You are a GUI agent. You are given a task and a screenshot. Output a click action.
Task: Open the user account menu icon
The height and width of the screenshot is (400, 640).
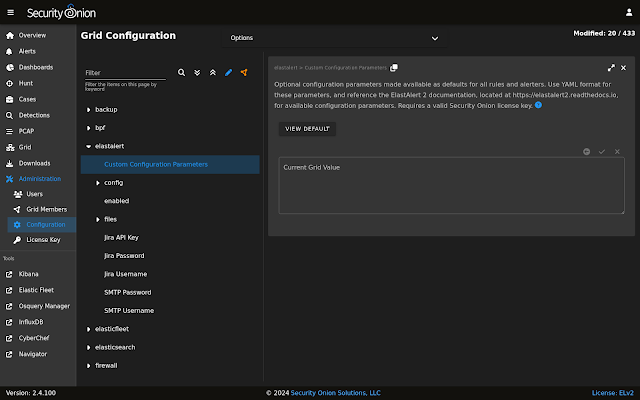coord(629,13)
